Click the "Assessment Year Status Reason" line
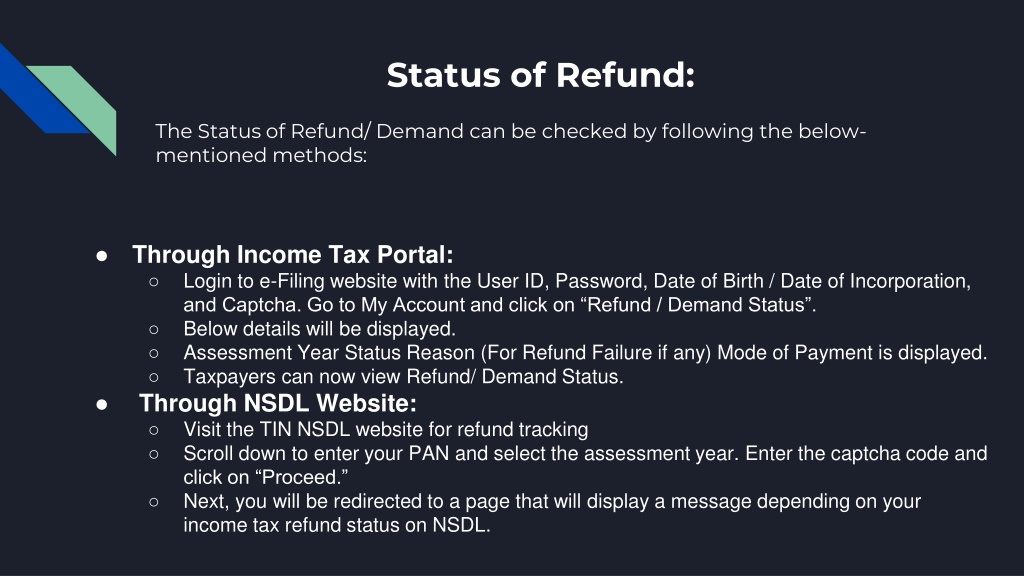 [x=585, y=352]
